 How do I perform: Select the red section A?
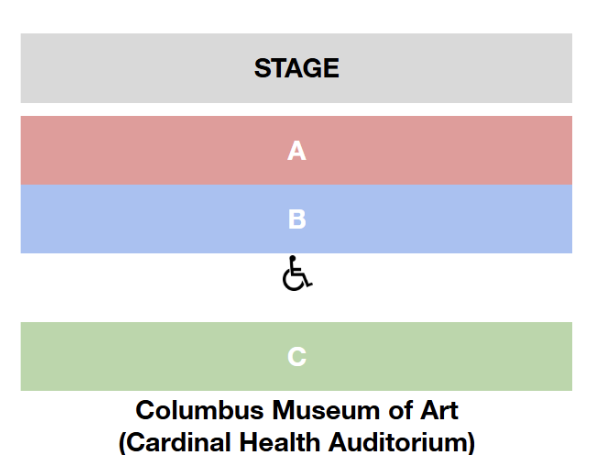296,151
